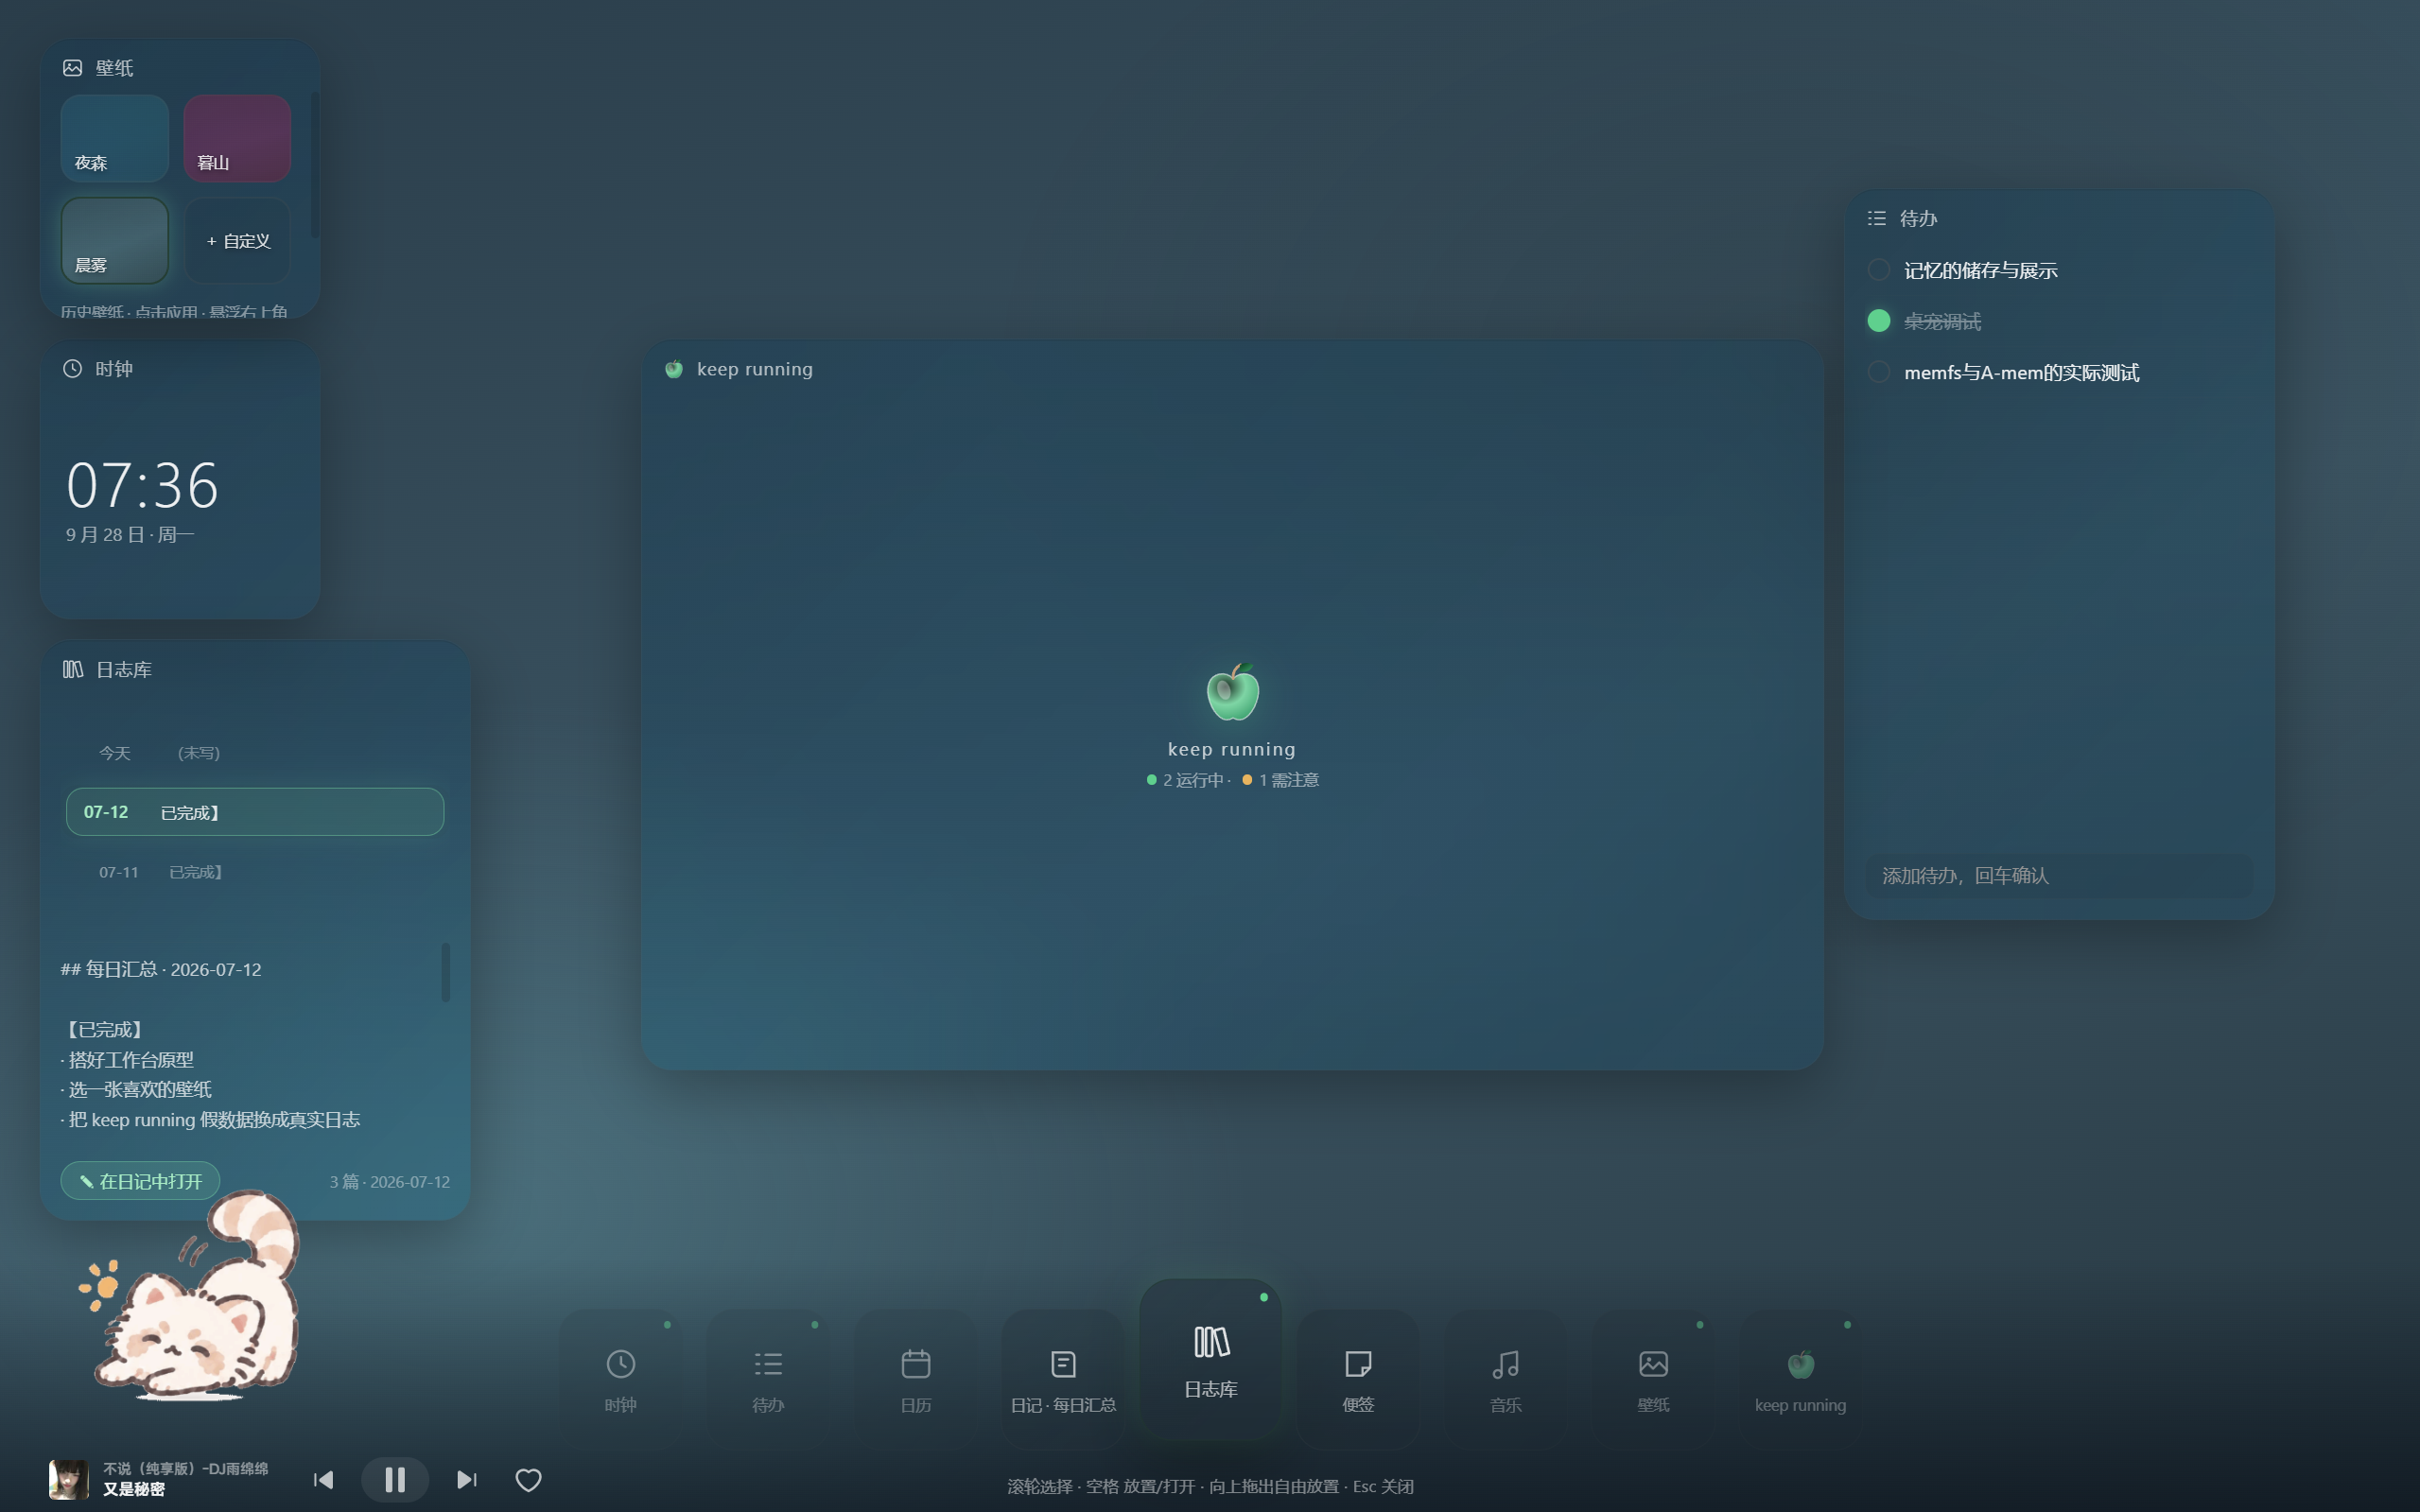Open the keep running dock item
2420x1512 pixels.
point(1800,1379)
